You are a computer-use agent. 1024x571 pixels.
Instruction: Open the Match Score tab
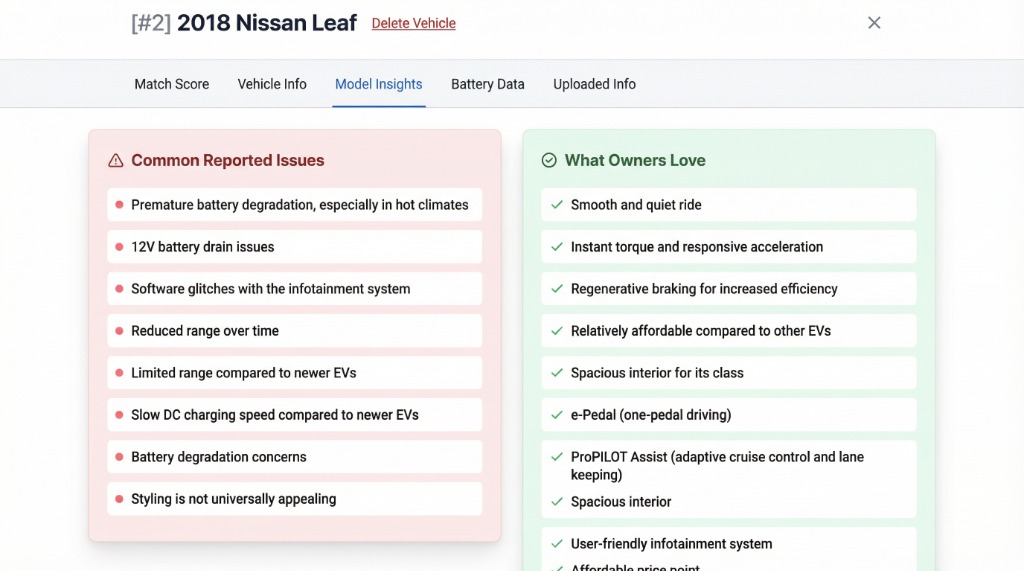(x=172, y=84)
